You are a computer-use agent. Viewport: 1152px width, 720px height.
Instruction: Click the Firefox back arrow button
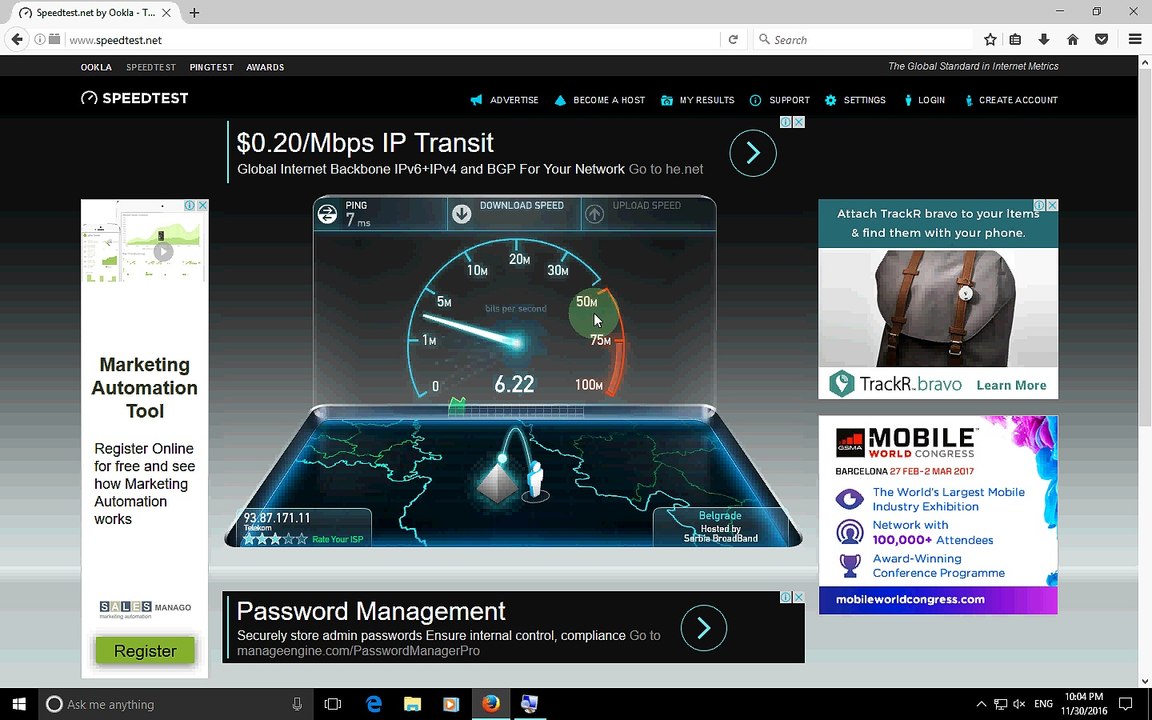17,40
